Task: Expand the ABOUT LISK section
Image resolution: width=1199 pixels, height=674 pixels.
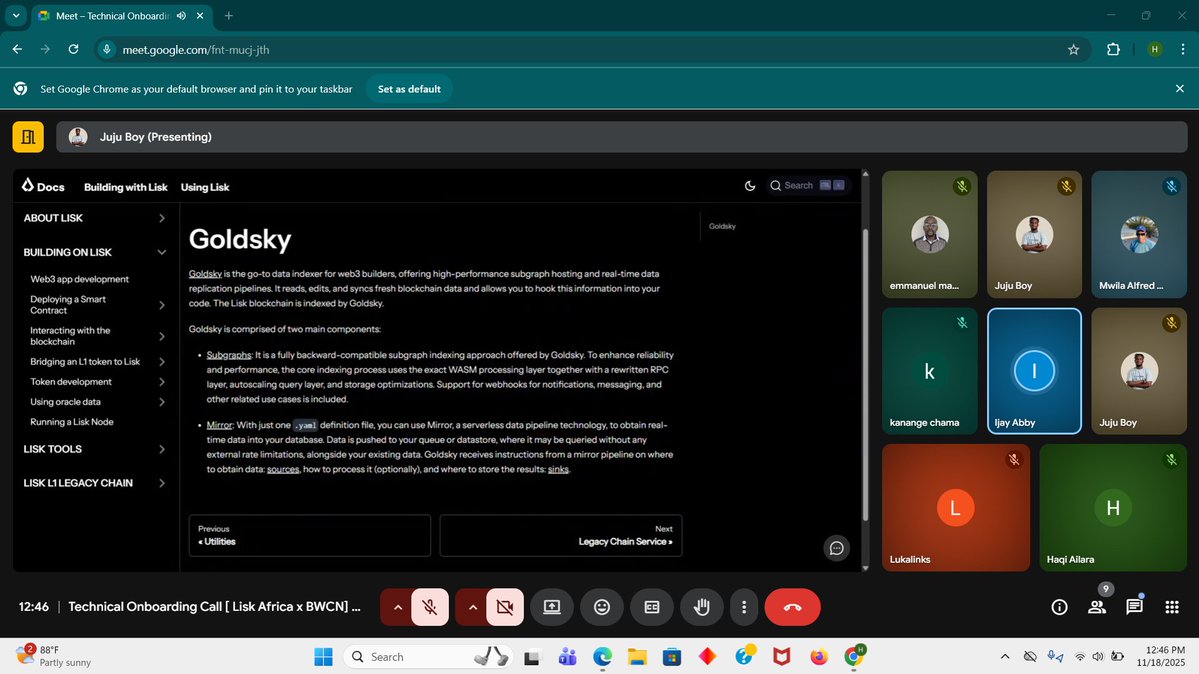Action: tap(95, 218)
